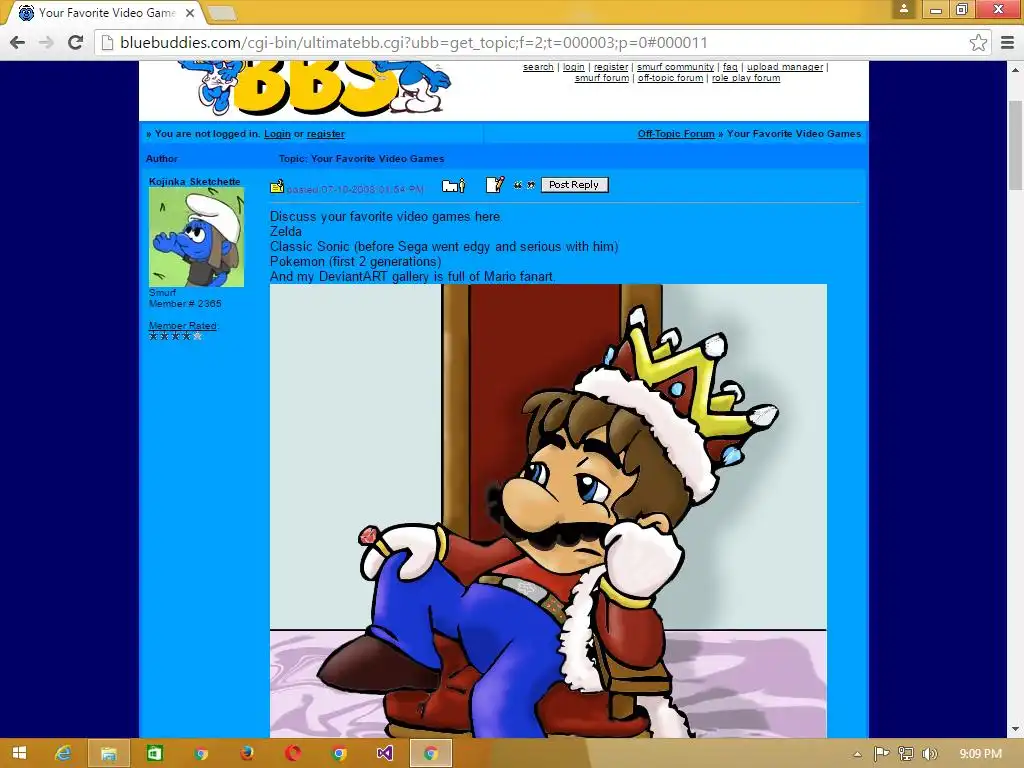1024x768 pixels.
Task: Click Kojinka Sketchette's smurf avatar image
Action: click(197, 237)
